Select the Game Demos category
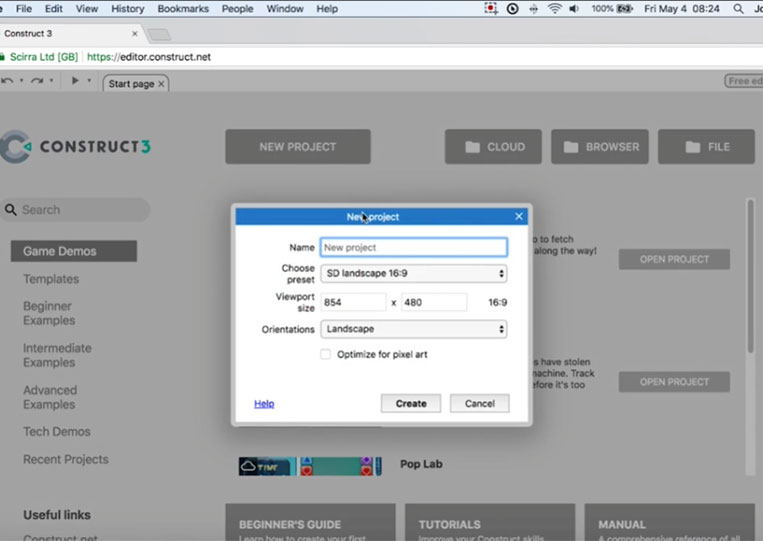The width and height of the screenshot is (763, 541). pos(74,251)
